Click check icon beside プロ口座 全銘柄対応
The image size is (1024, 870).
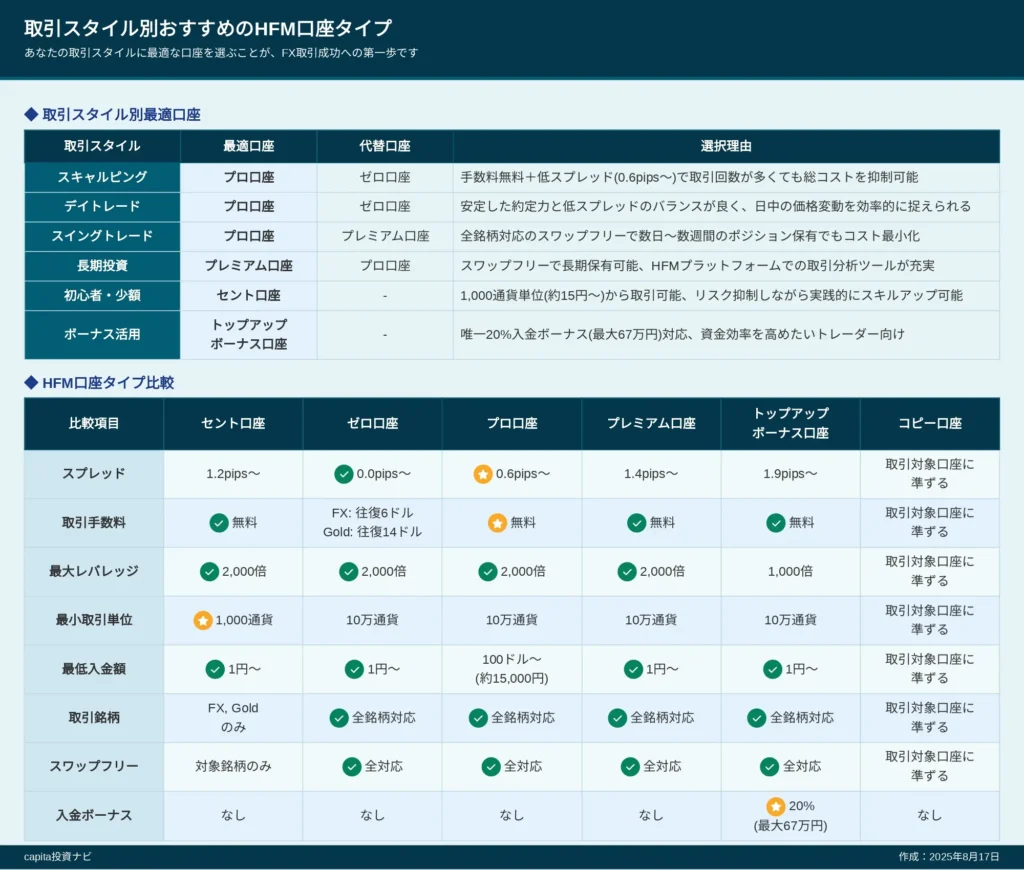[x=478, y=718]
